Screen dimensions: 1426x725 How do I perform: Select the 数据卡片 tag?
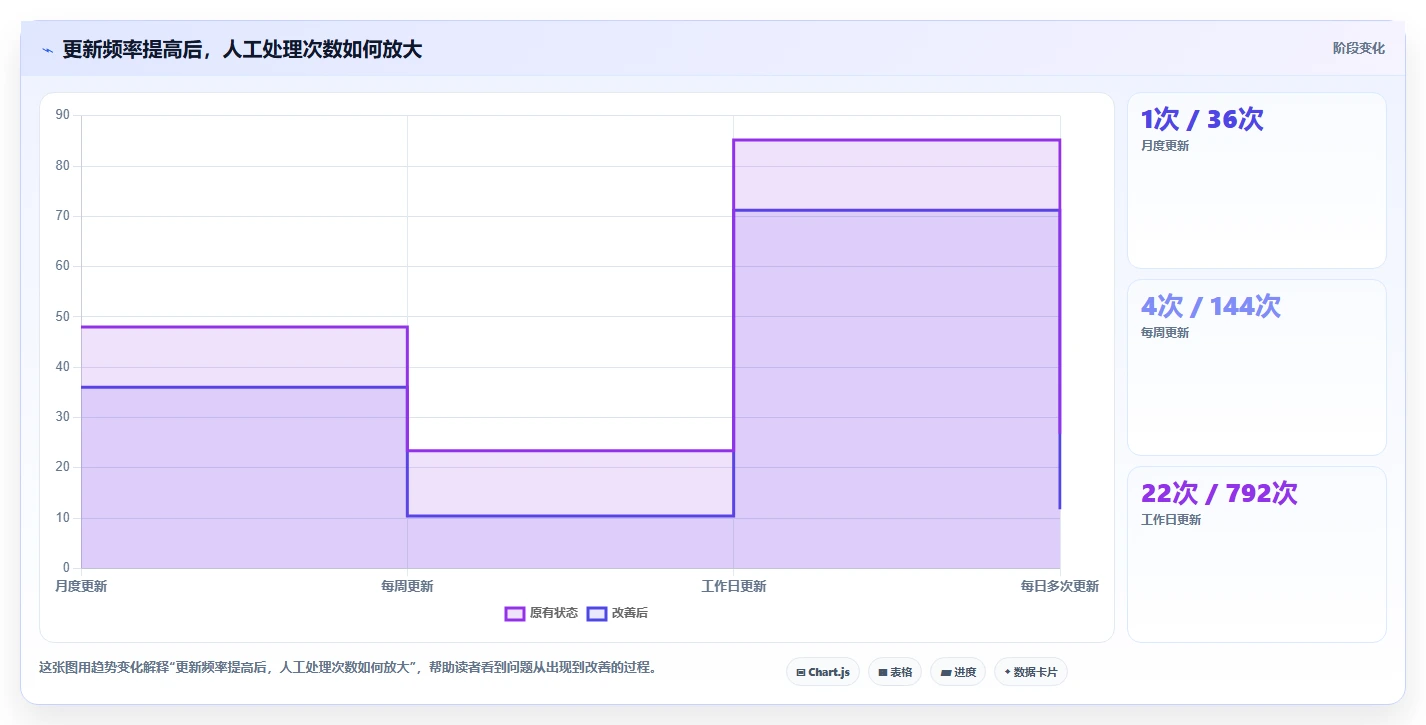point(1031,672)
